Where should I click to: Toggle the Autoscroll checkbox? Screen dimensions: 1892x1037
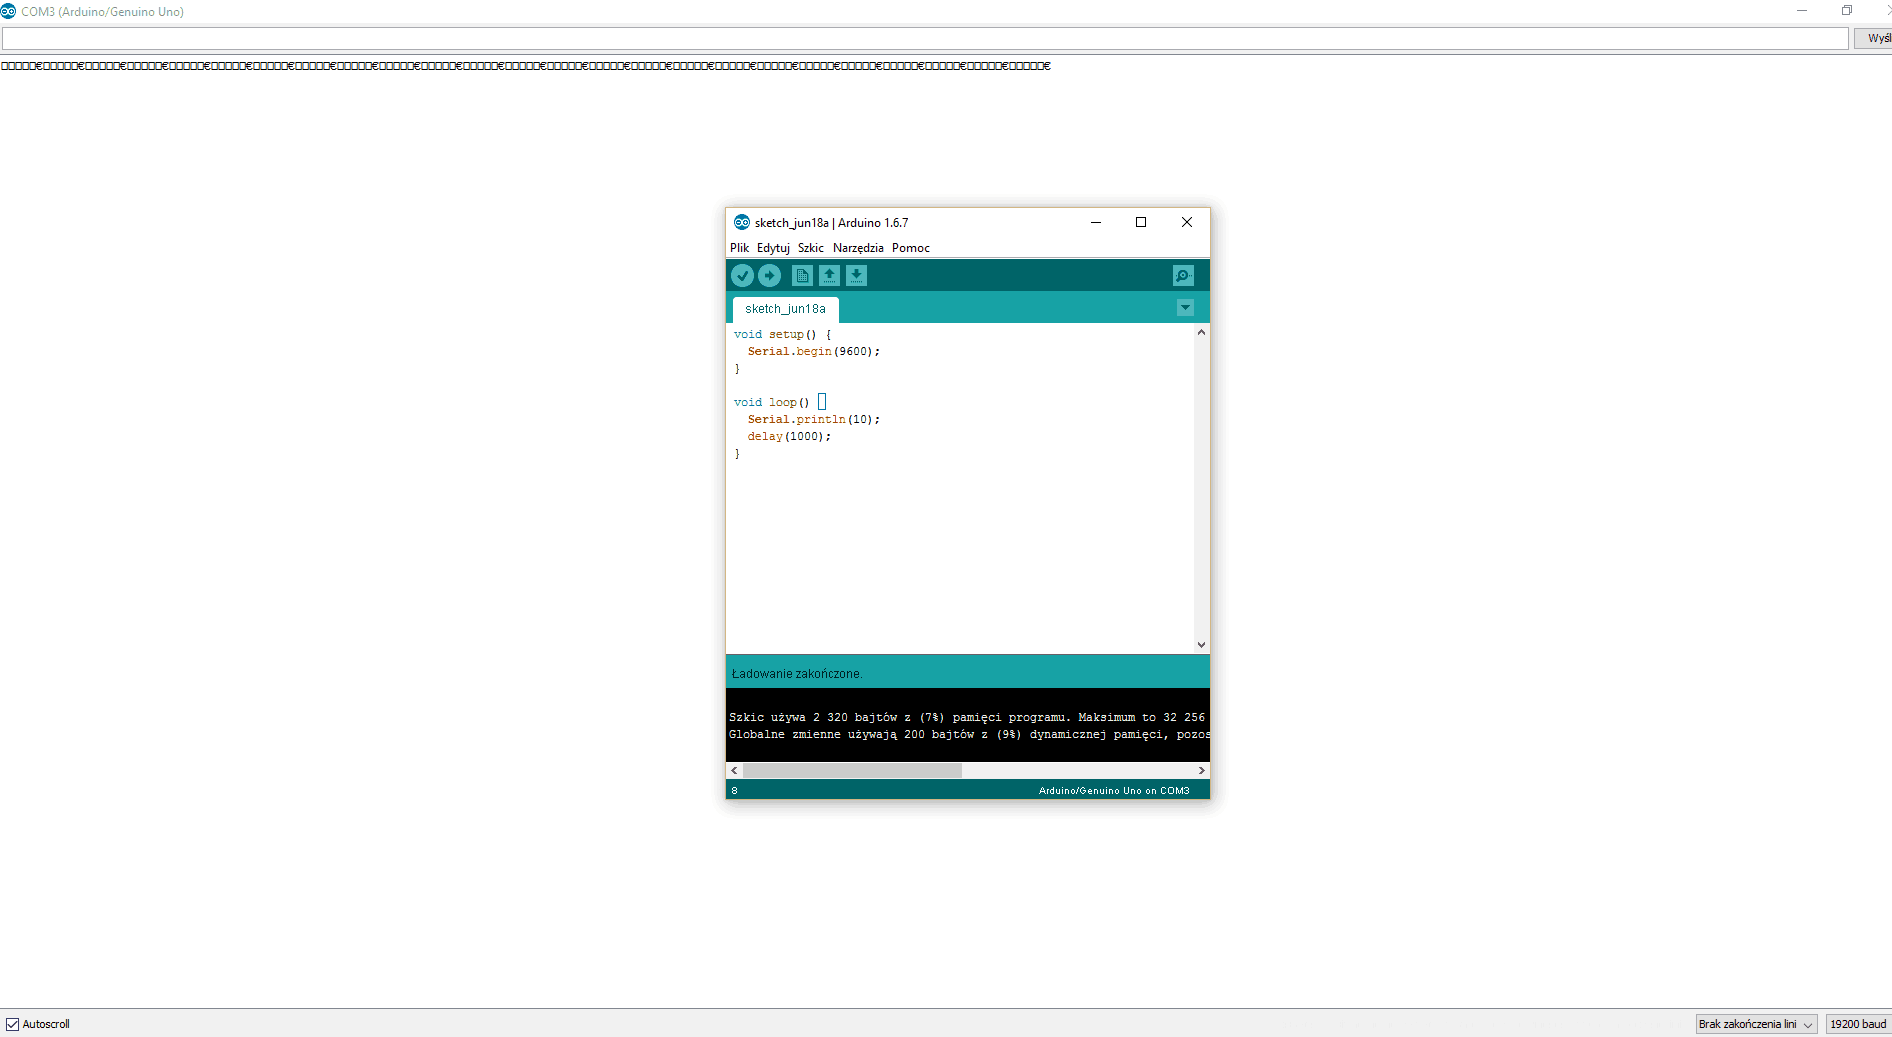(13, 1024)
